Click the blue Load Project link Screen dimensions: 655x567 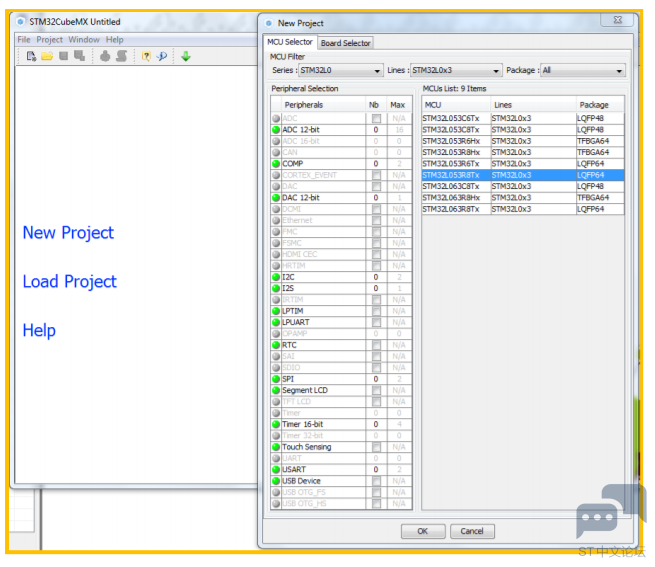[x=70, y=282]
